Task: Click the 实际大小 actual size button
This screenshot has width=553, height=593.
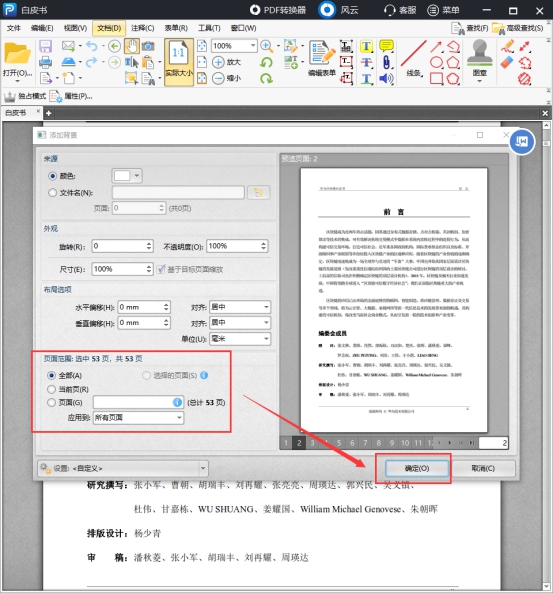Action: 179,62
